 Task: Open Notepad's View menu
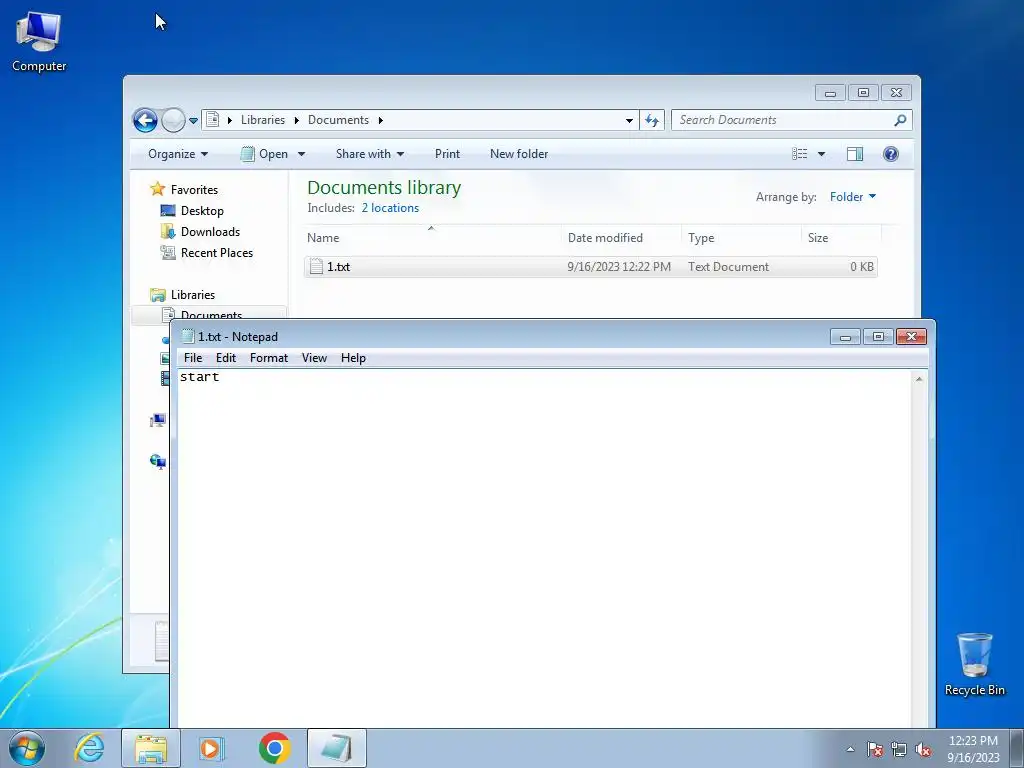tap(314, 358)
